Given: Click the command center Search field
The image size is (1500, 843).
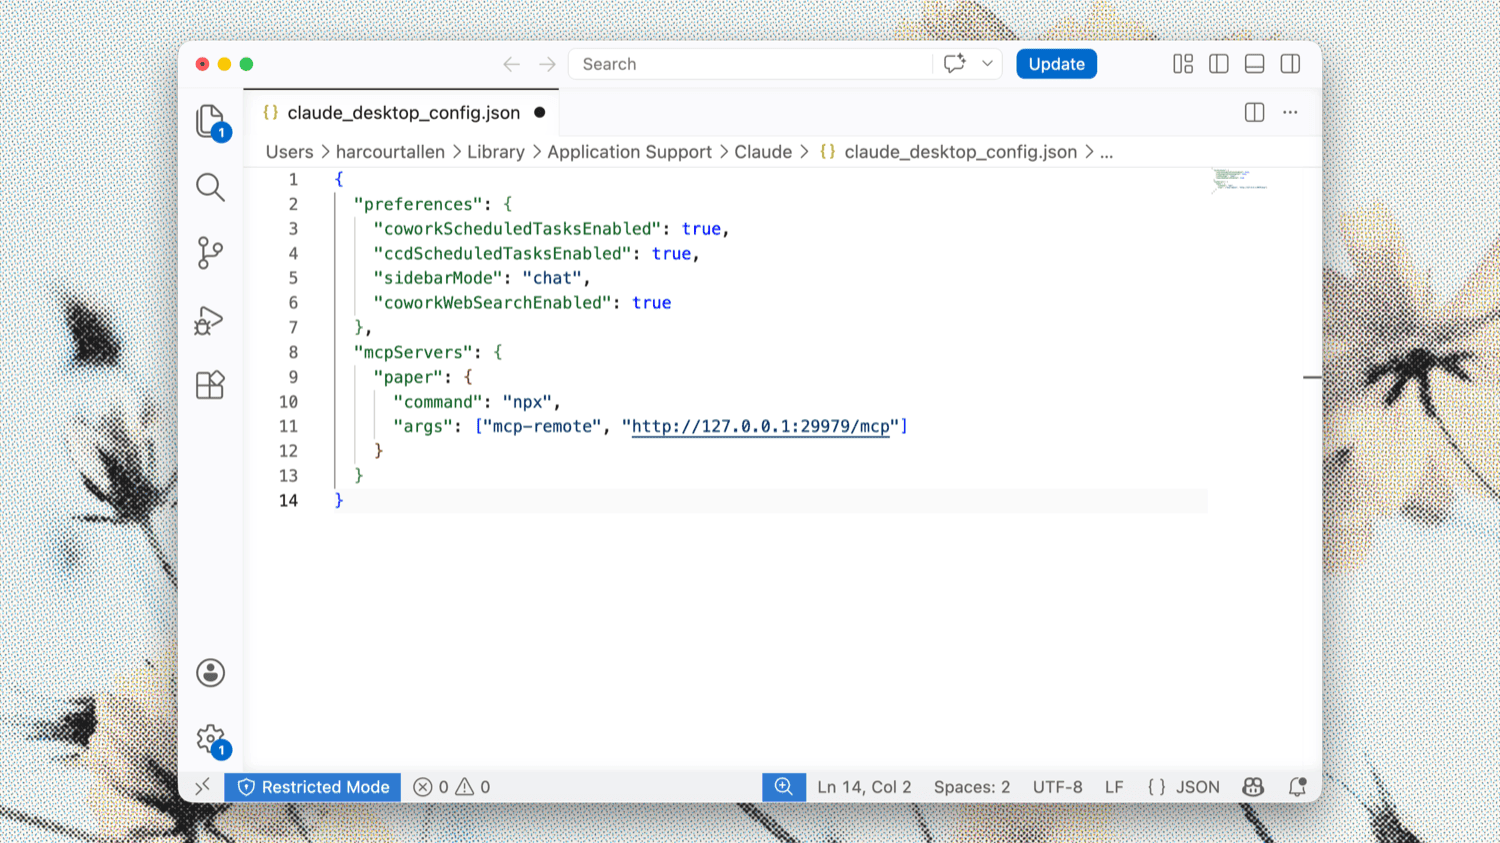Looking at the screenshot, I should tap(750, 64).
